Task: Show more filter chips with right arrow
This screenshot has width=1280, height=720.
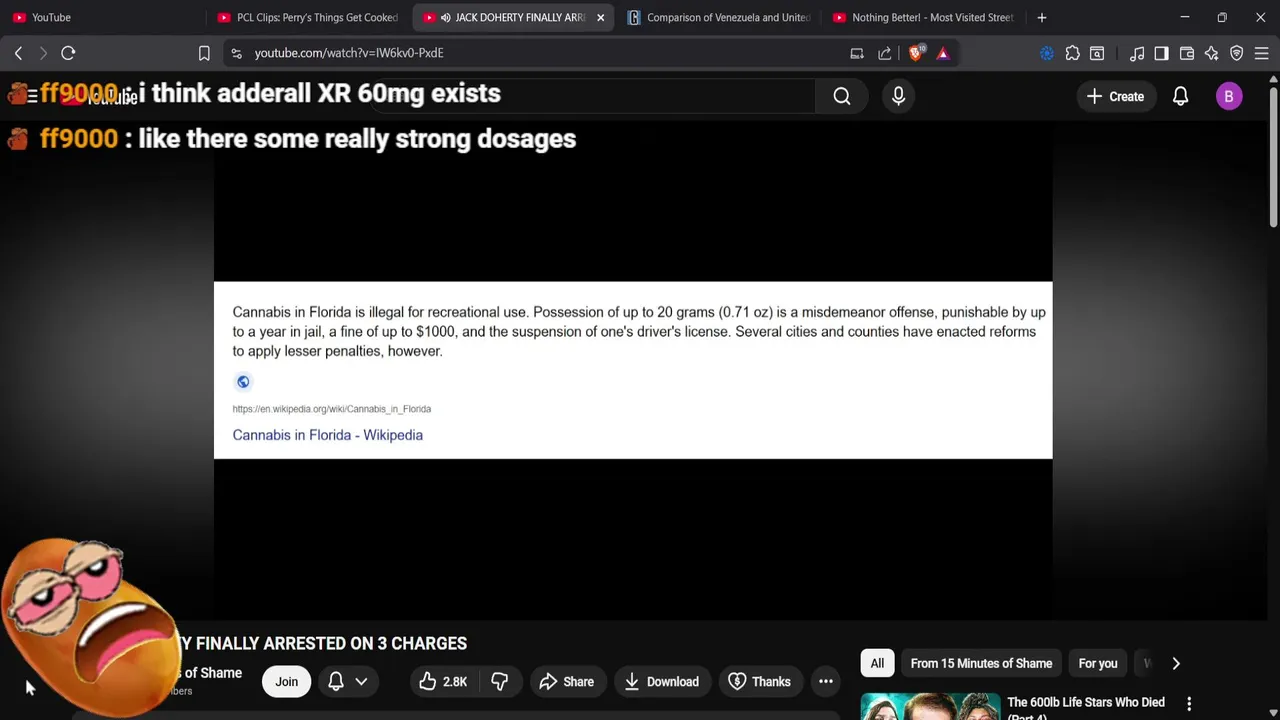Action: pyautogui.click(x=1176, y=664)
